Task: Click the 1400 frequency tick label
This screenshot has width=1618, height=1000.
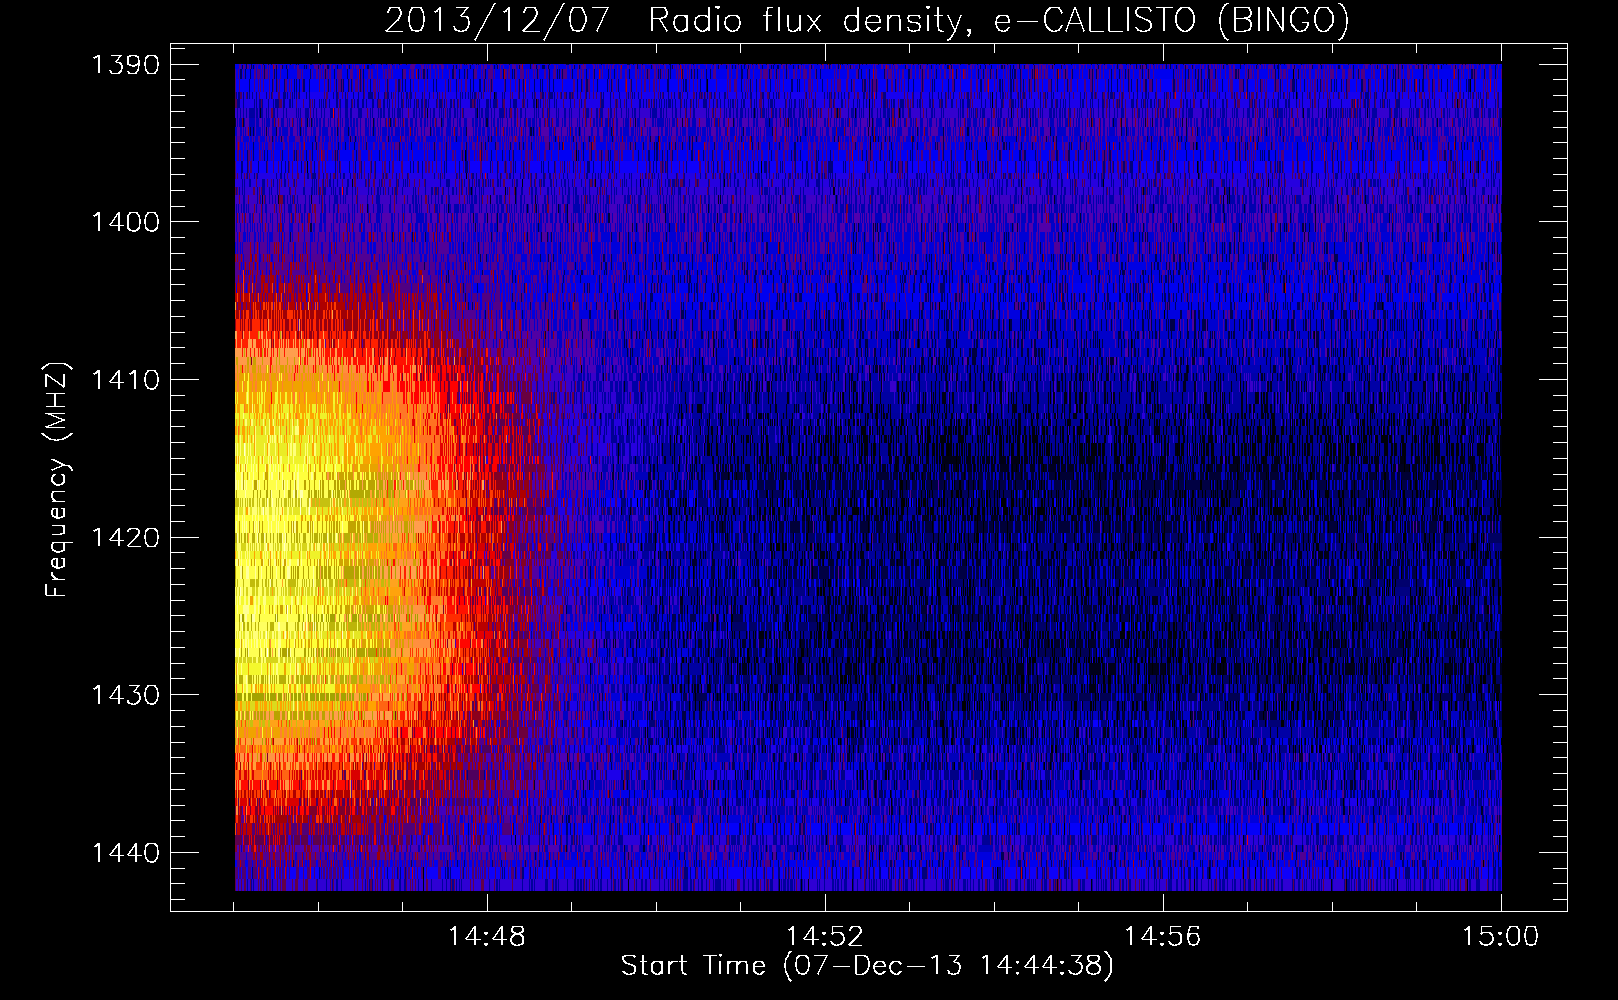Action: (125, 222)
